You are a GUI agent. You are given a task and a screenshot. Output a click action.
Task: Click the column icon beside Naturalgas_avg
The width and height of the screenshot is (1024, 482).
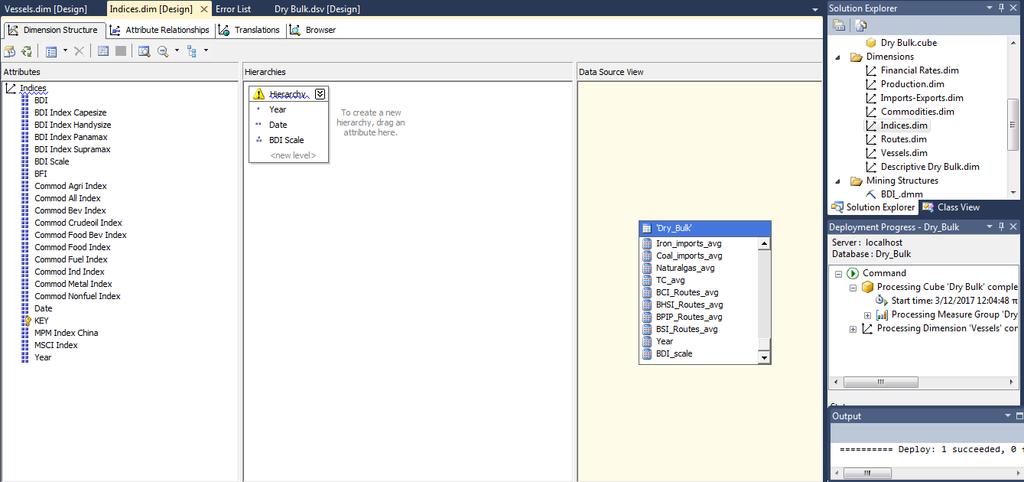click(647, 268)
